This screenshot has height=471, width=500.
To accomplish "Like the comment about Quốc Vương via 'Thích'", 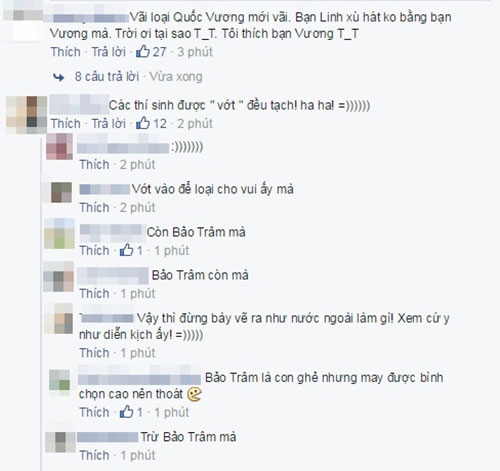I will pyautogui.click(x=66, y=52).
